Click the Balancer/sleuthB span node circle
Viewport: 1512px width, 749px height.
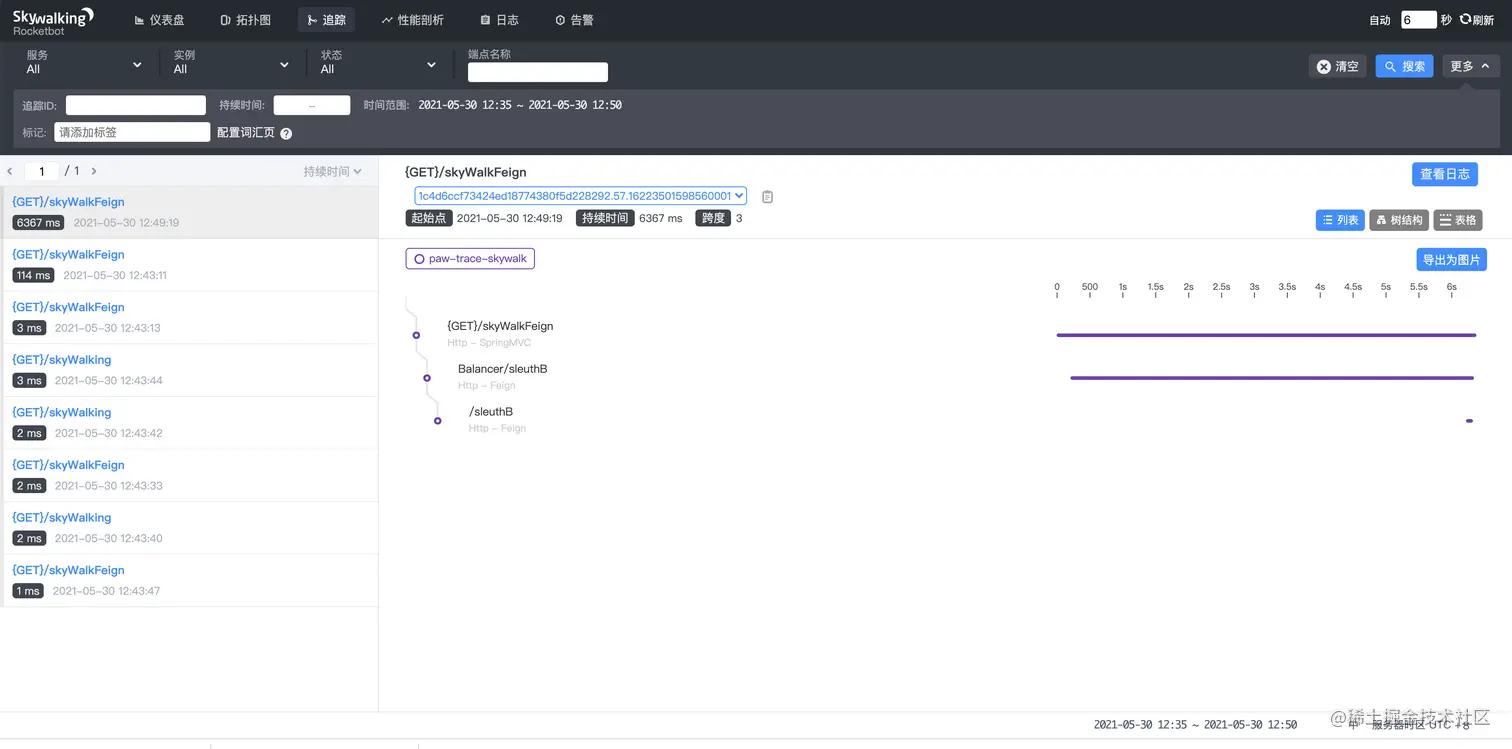point(427,378)
